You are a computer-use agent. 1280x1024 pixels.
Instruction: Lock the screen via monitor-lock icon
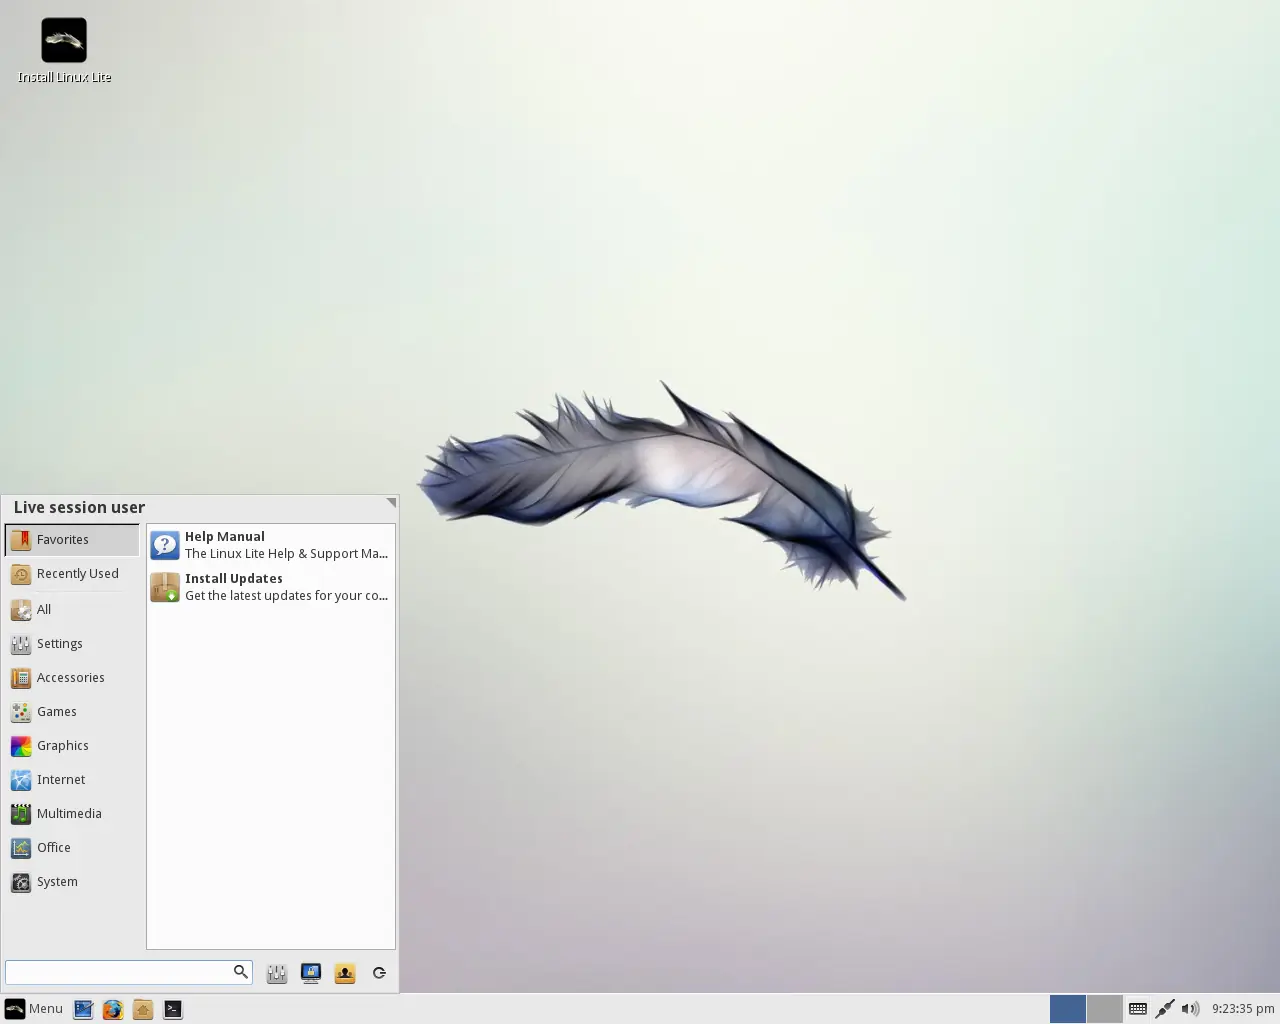click(x=311, y=973)
